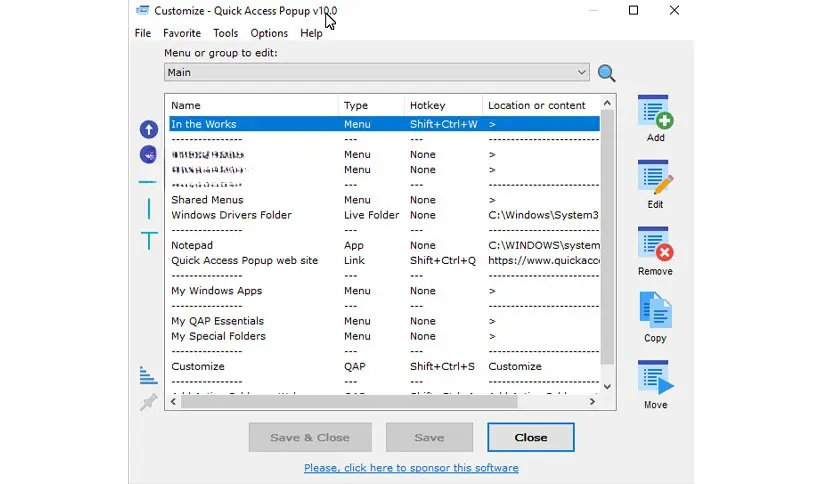The width and height of the screenshot is (836, 484).
Task: Select the 'My QAP Essentials' row
Action: coord(384,321)
